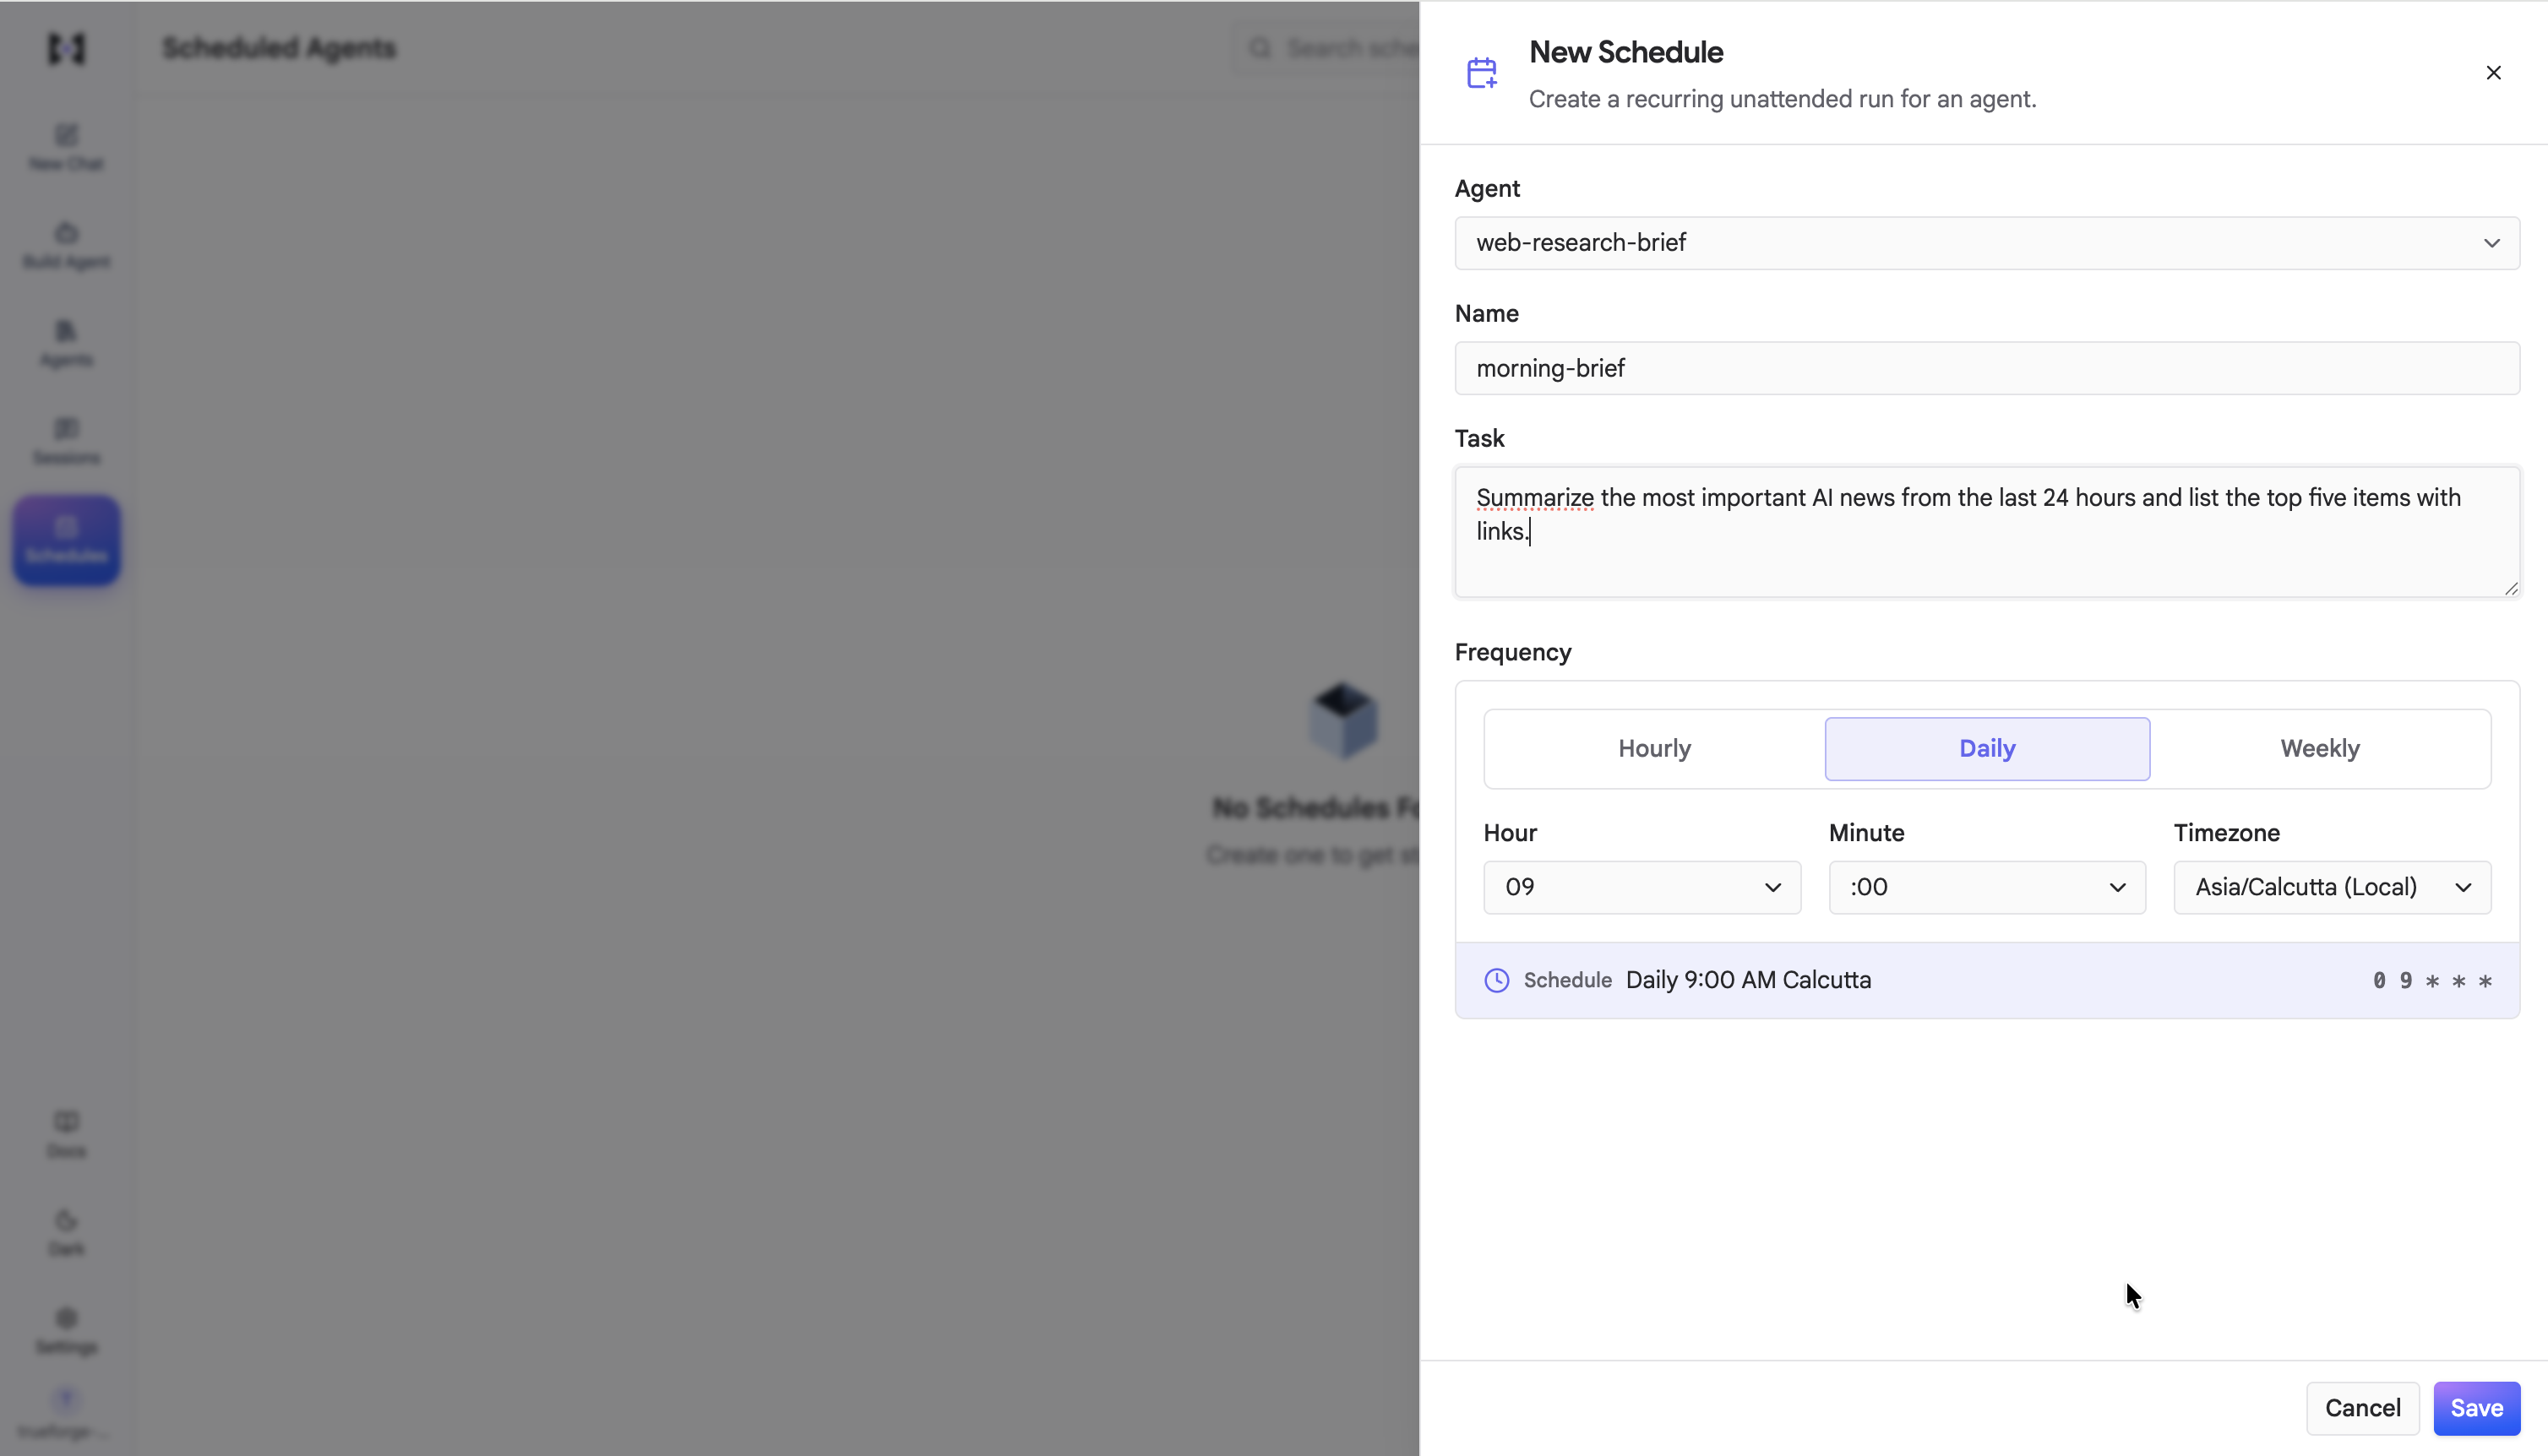This screenshot has width=2548, height=1456.
Task: Close the New Schedule panel with X
Action: pyautogui.click(x=2493, y=72)
